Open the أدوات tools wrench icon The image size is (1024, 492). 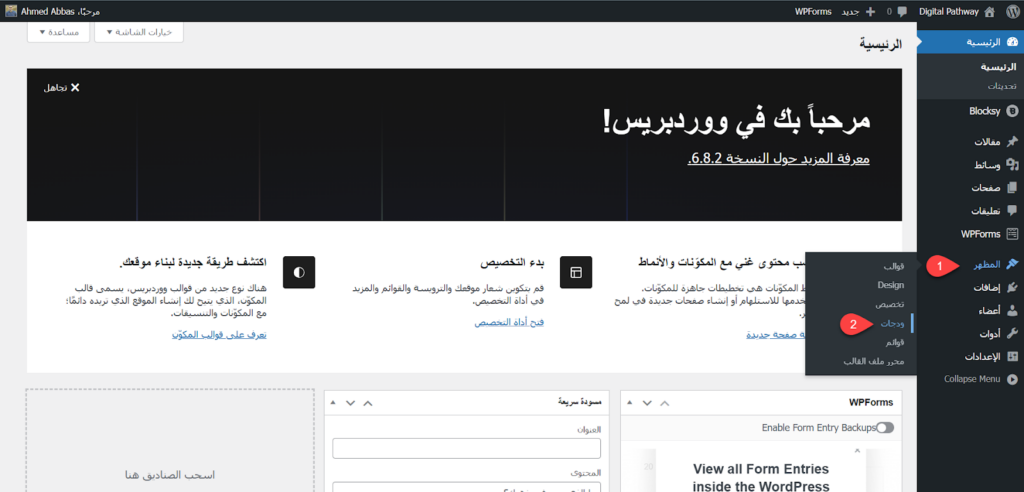click(x=1012, y=334)
